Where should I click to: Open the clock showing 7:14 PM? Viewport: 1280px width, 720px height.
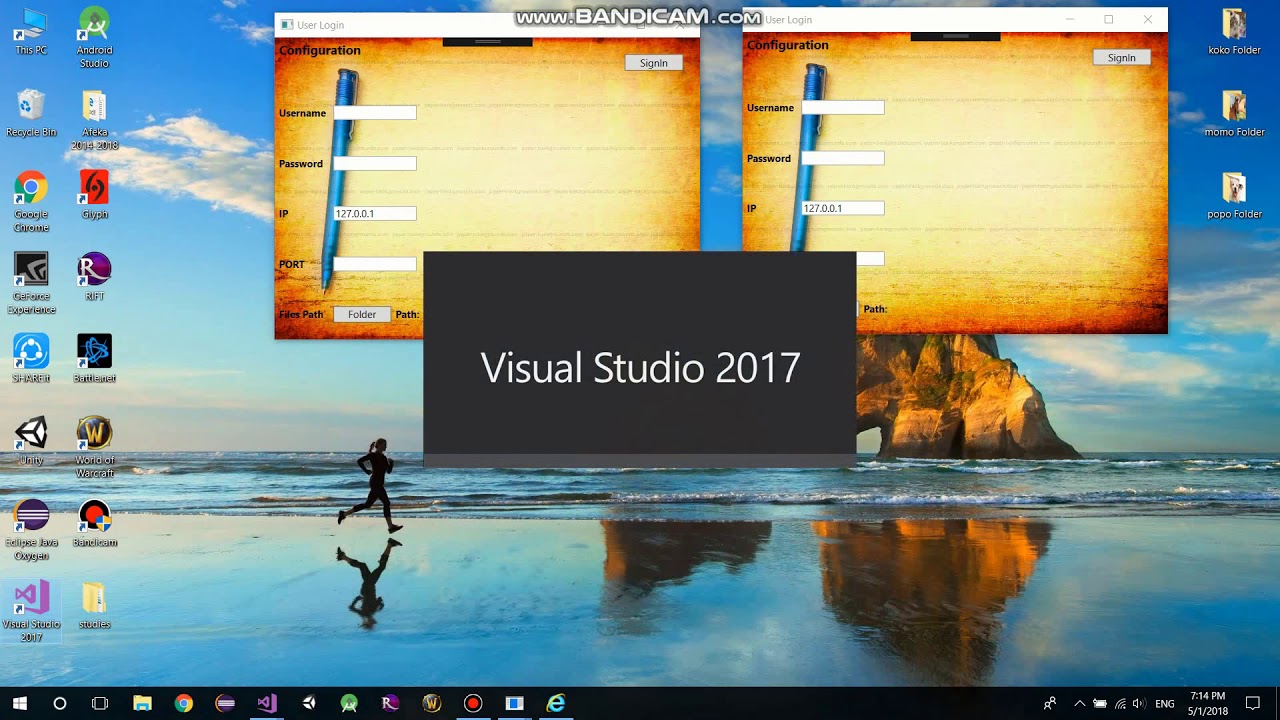(1208, 703)
